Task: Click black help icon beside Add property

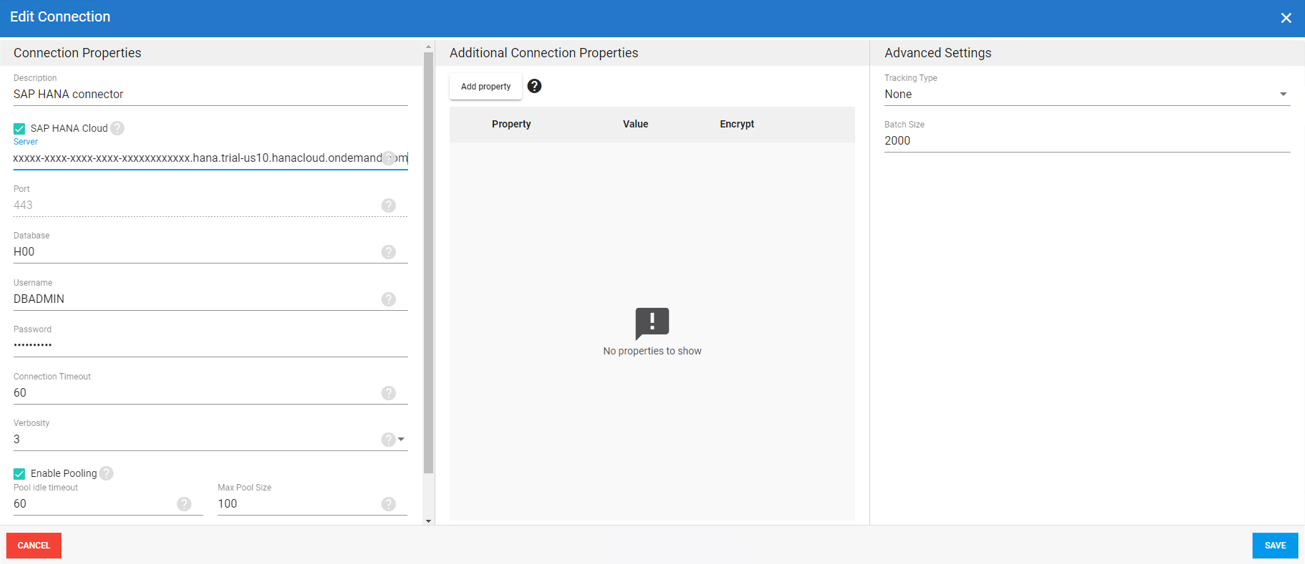Action: pyautogui.click(x=534, y=86)
